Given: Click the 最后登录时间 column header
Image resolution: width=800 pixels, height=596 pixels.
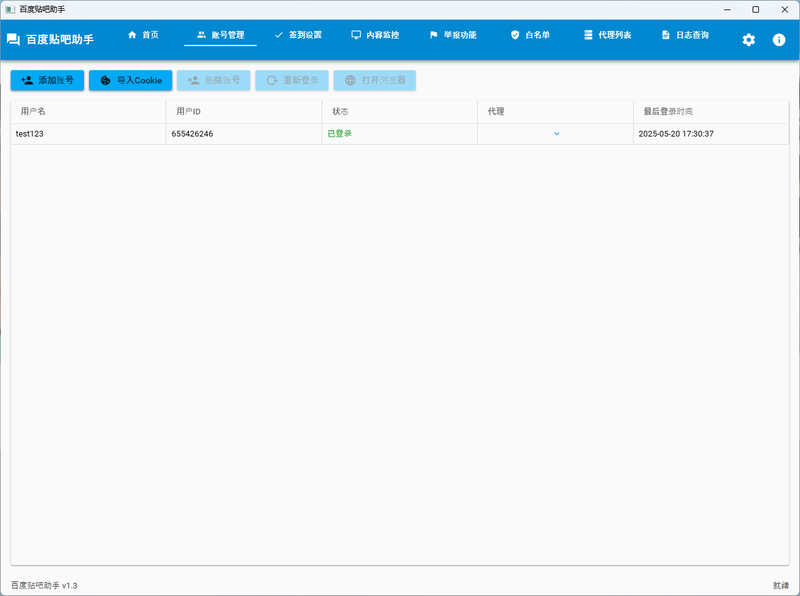Looking at the screenshot, I should click(711, 111).
